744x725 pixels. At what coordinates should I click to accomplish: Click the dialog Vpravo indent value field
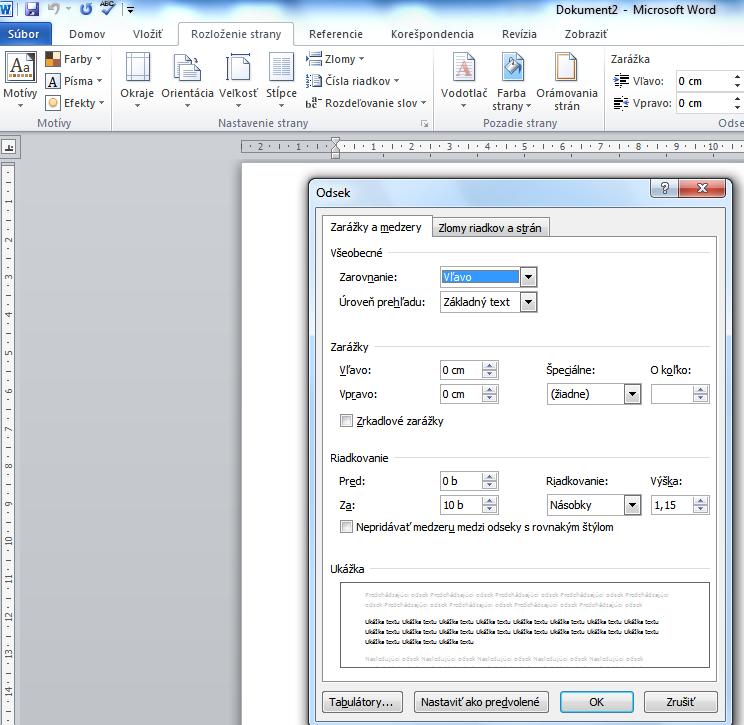[x=461, y=394]
